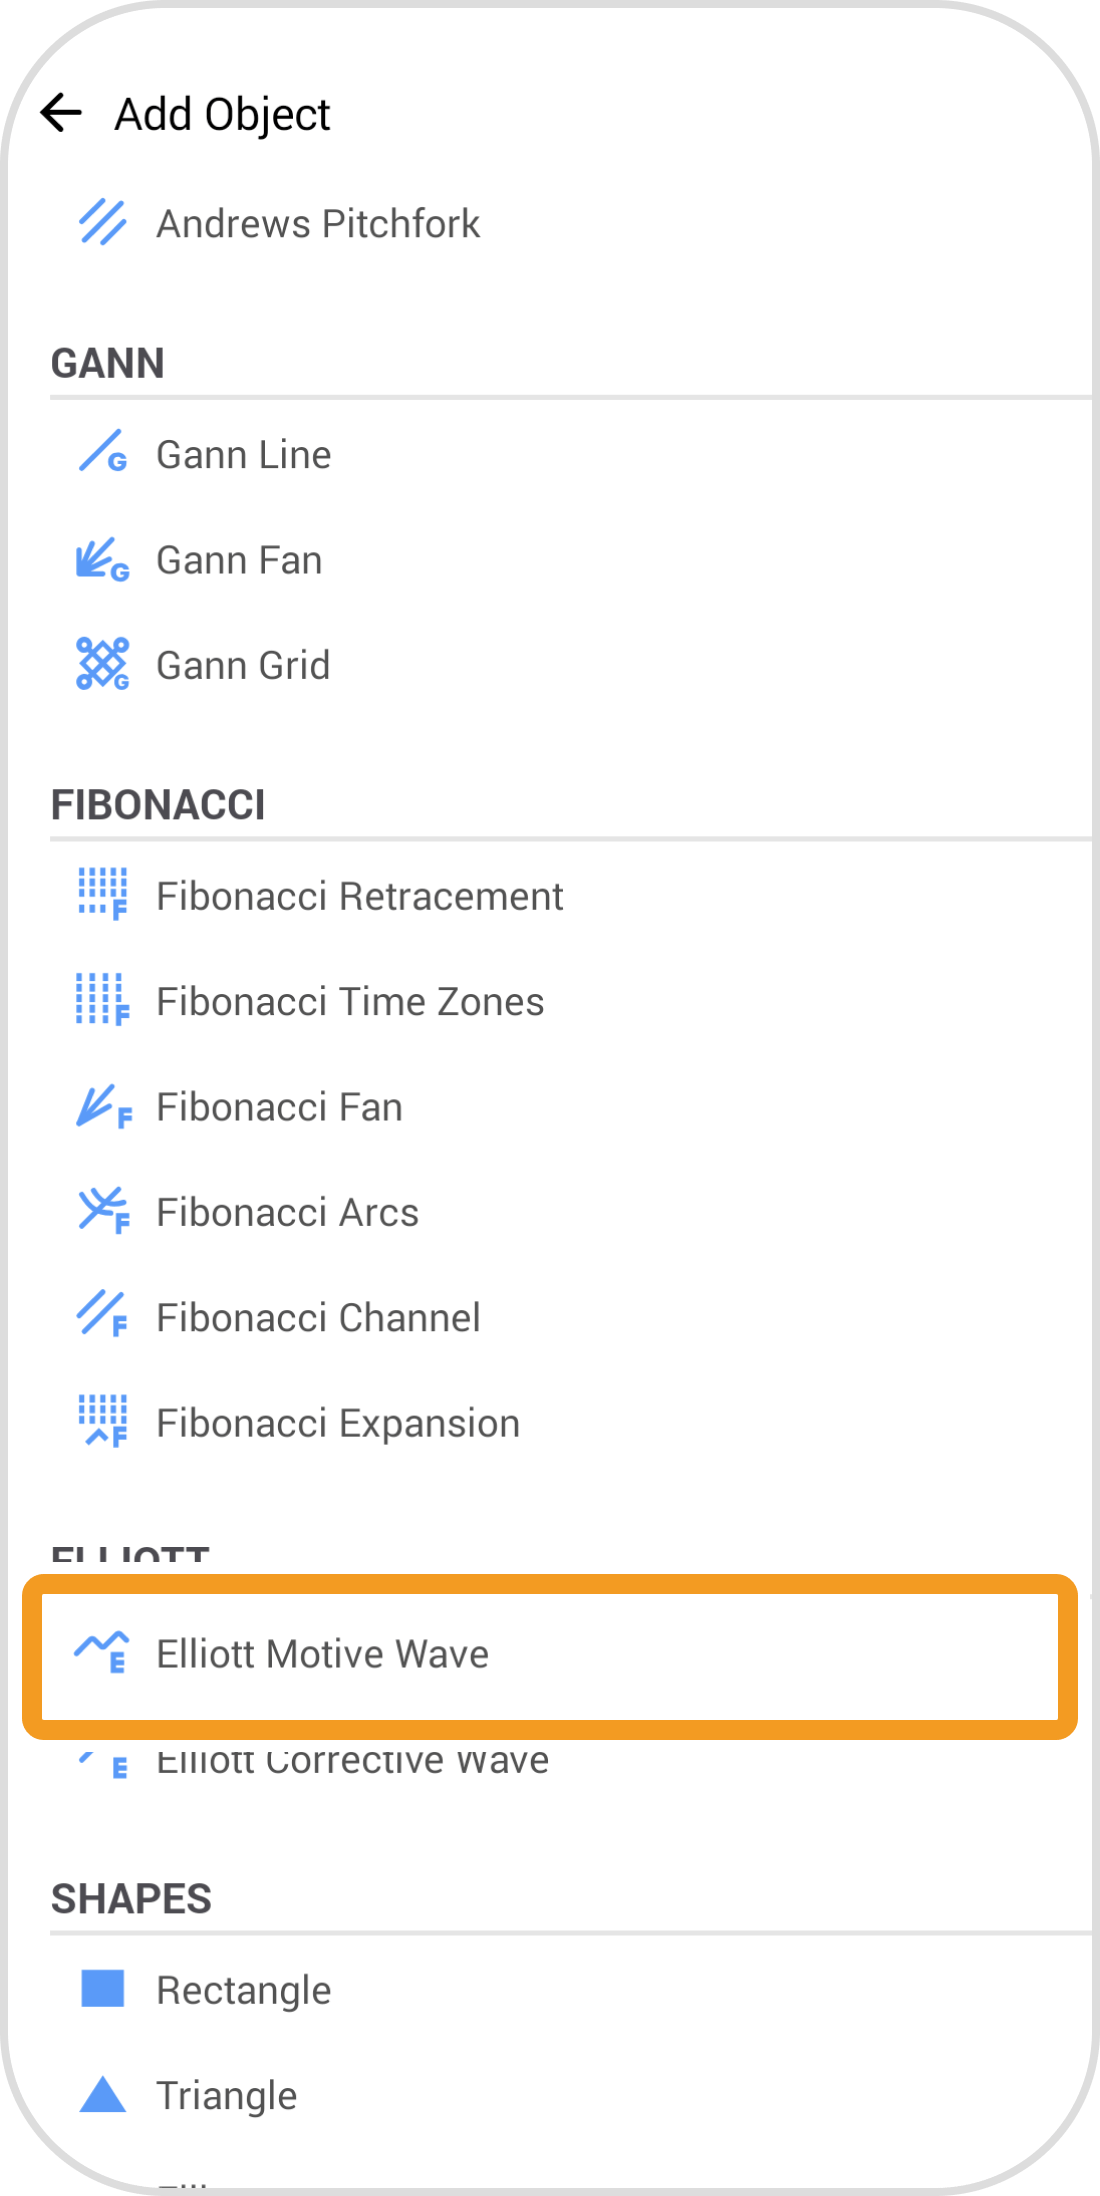Add an Elliott Motive Wave object

point(322,1654)
